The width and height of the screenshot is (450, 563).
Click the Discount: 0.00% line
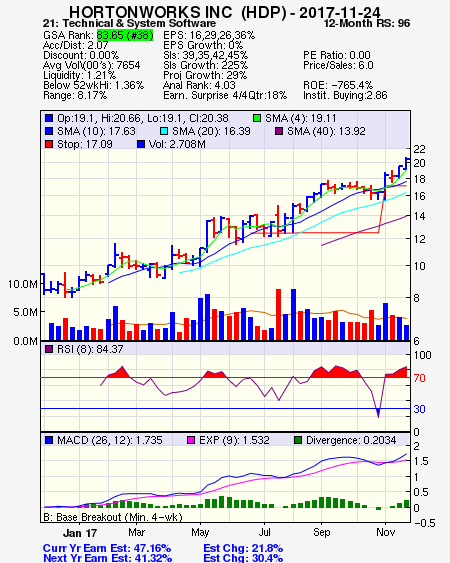pos(81,55)
